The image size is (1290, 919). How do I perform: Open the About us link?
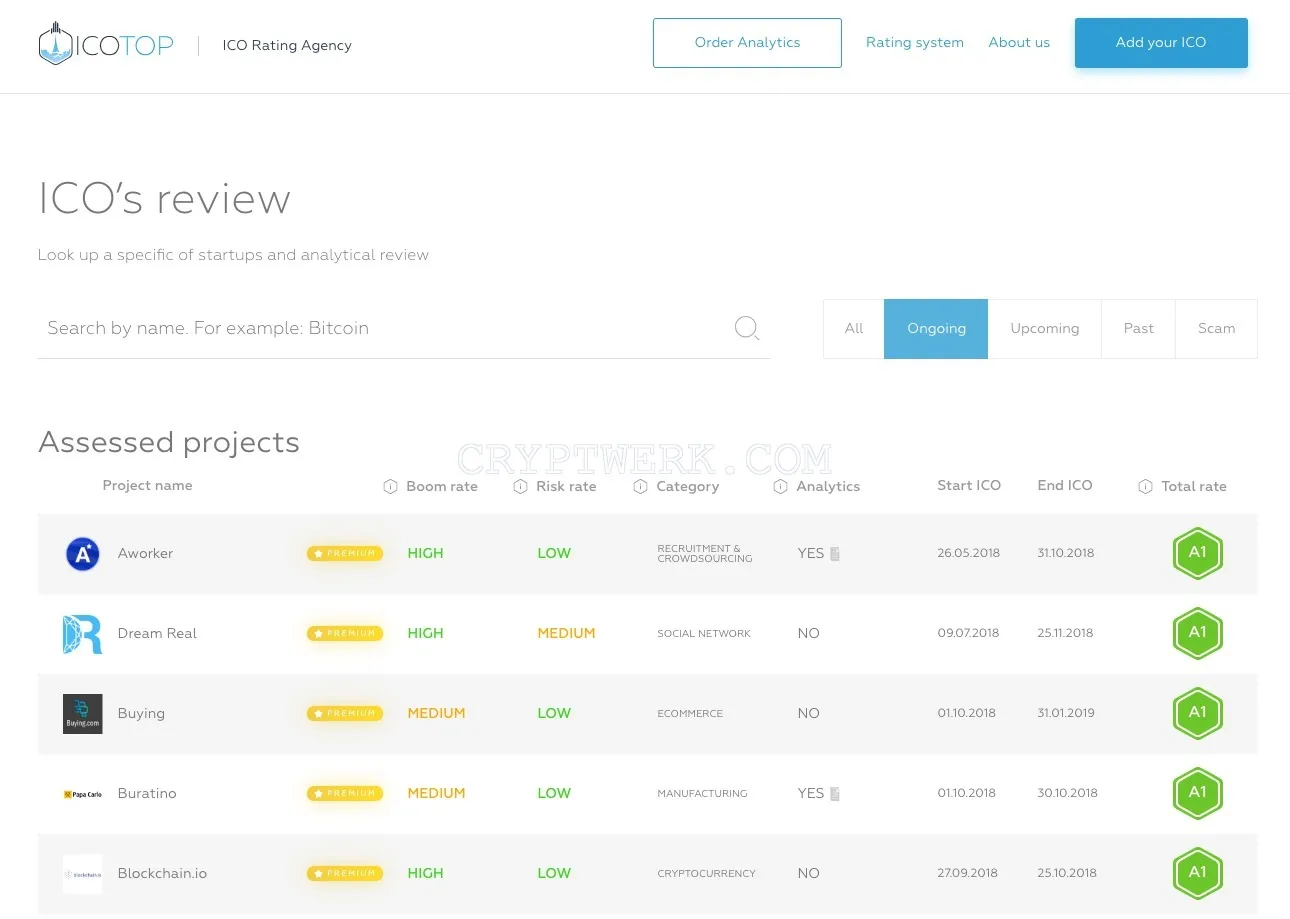1019,43
